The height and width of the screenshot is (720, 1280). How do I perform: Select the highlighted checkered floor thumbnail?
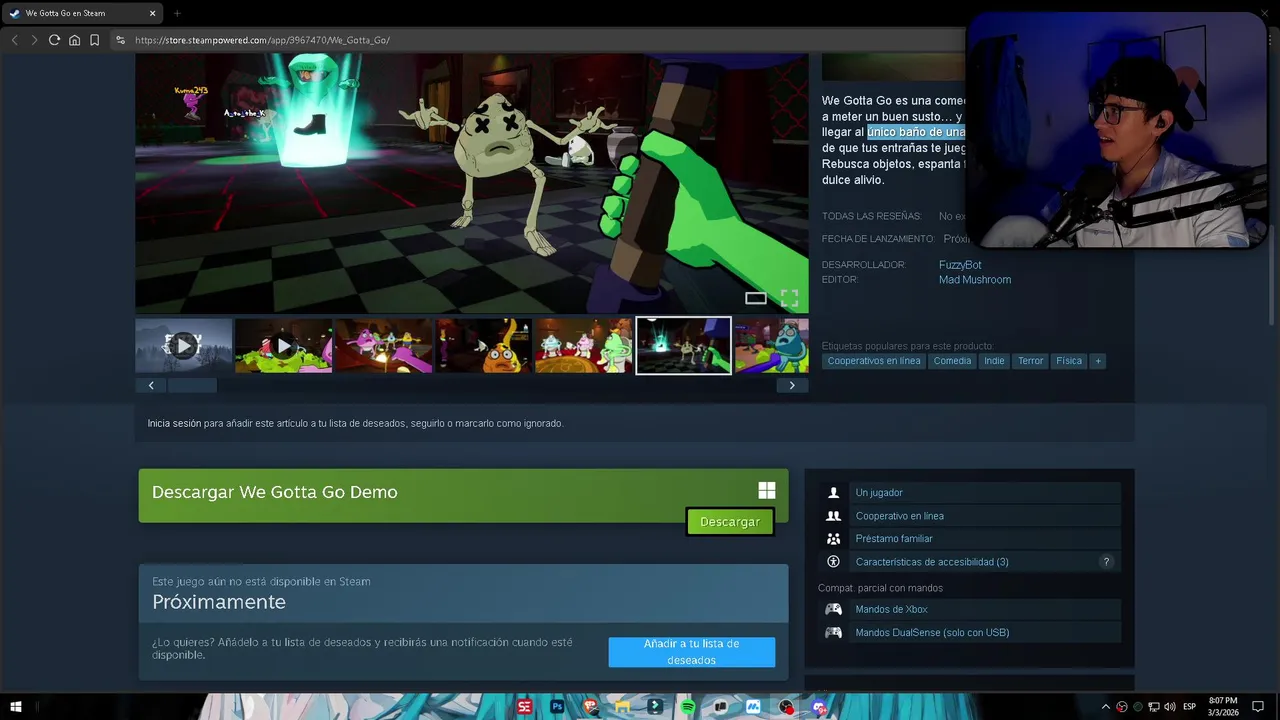coord(684,346)
